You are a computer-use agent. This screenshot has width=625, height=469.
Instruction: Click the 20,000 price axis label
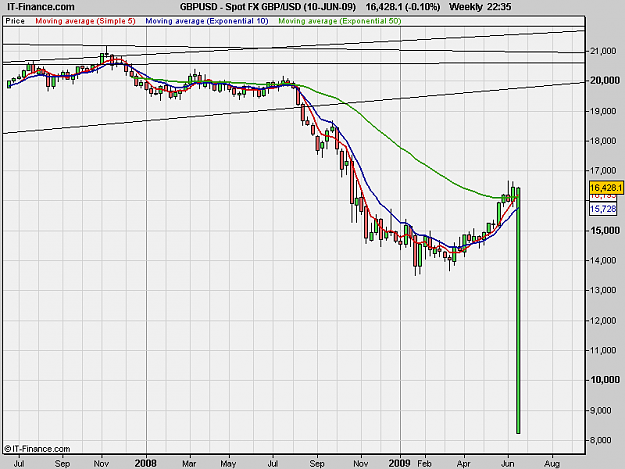click(605, 80)
